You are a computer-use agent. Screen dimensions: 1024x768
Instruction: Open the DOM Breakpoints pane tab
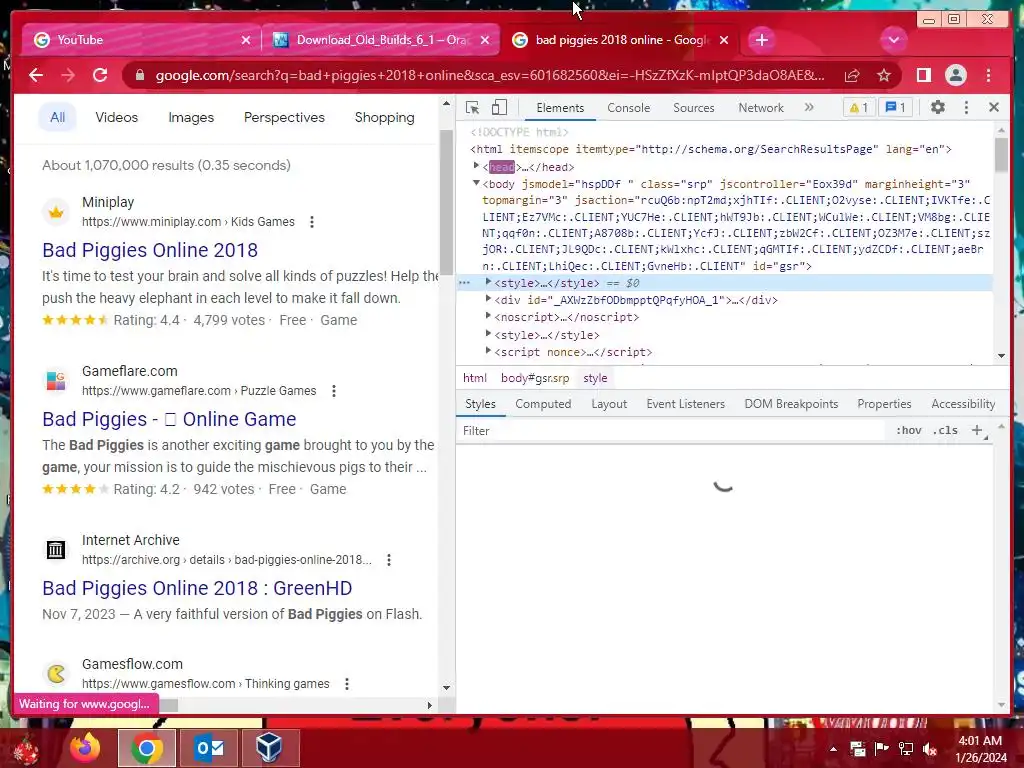click(791, 404)
